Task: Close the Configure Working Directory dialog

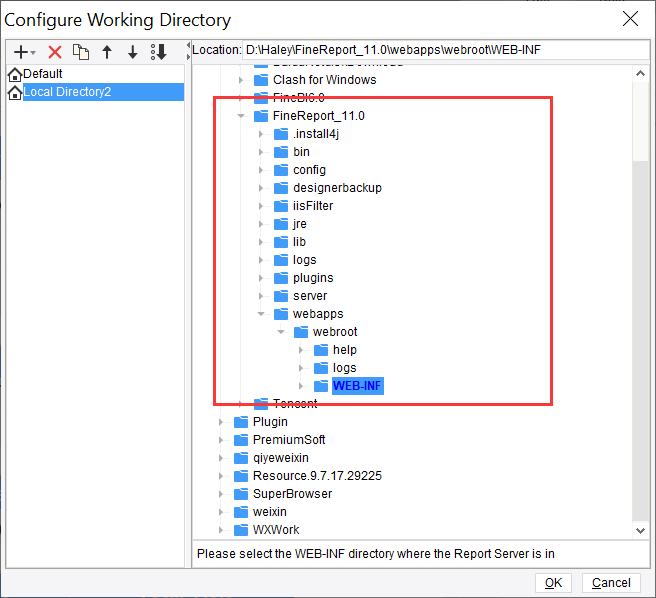Action: [630, 19]
